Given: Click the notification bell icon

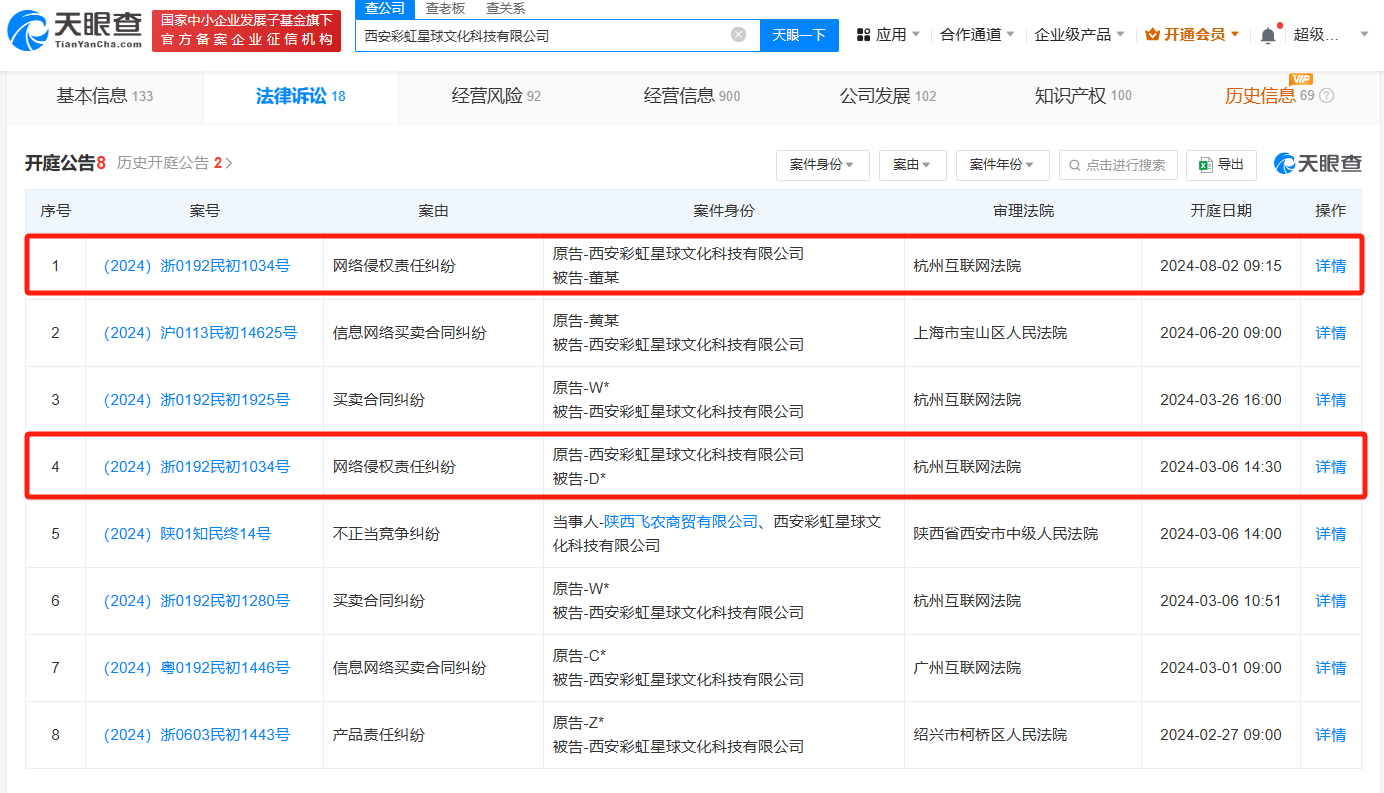Looking at the screenshot, I should point(1268,32).
